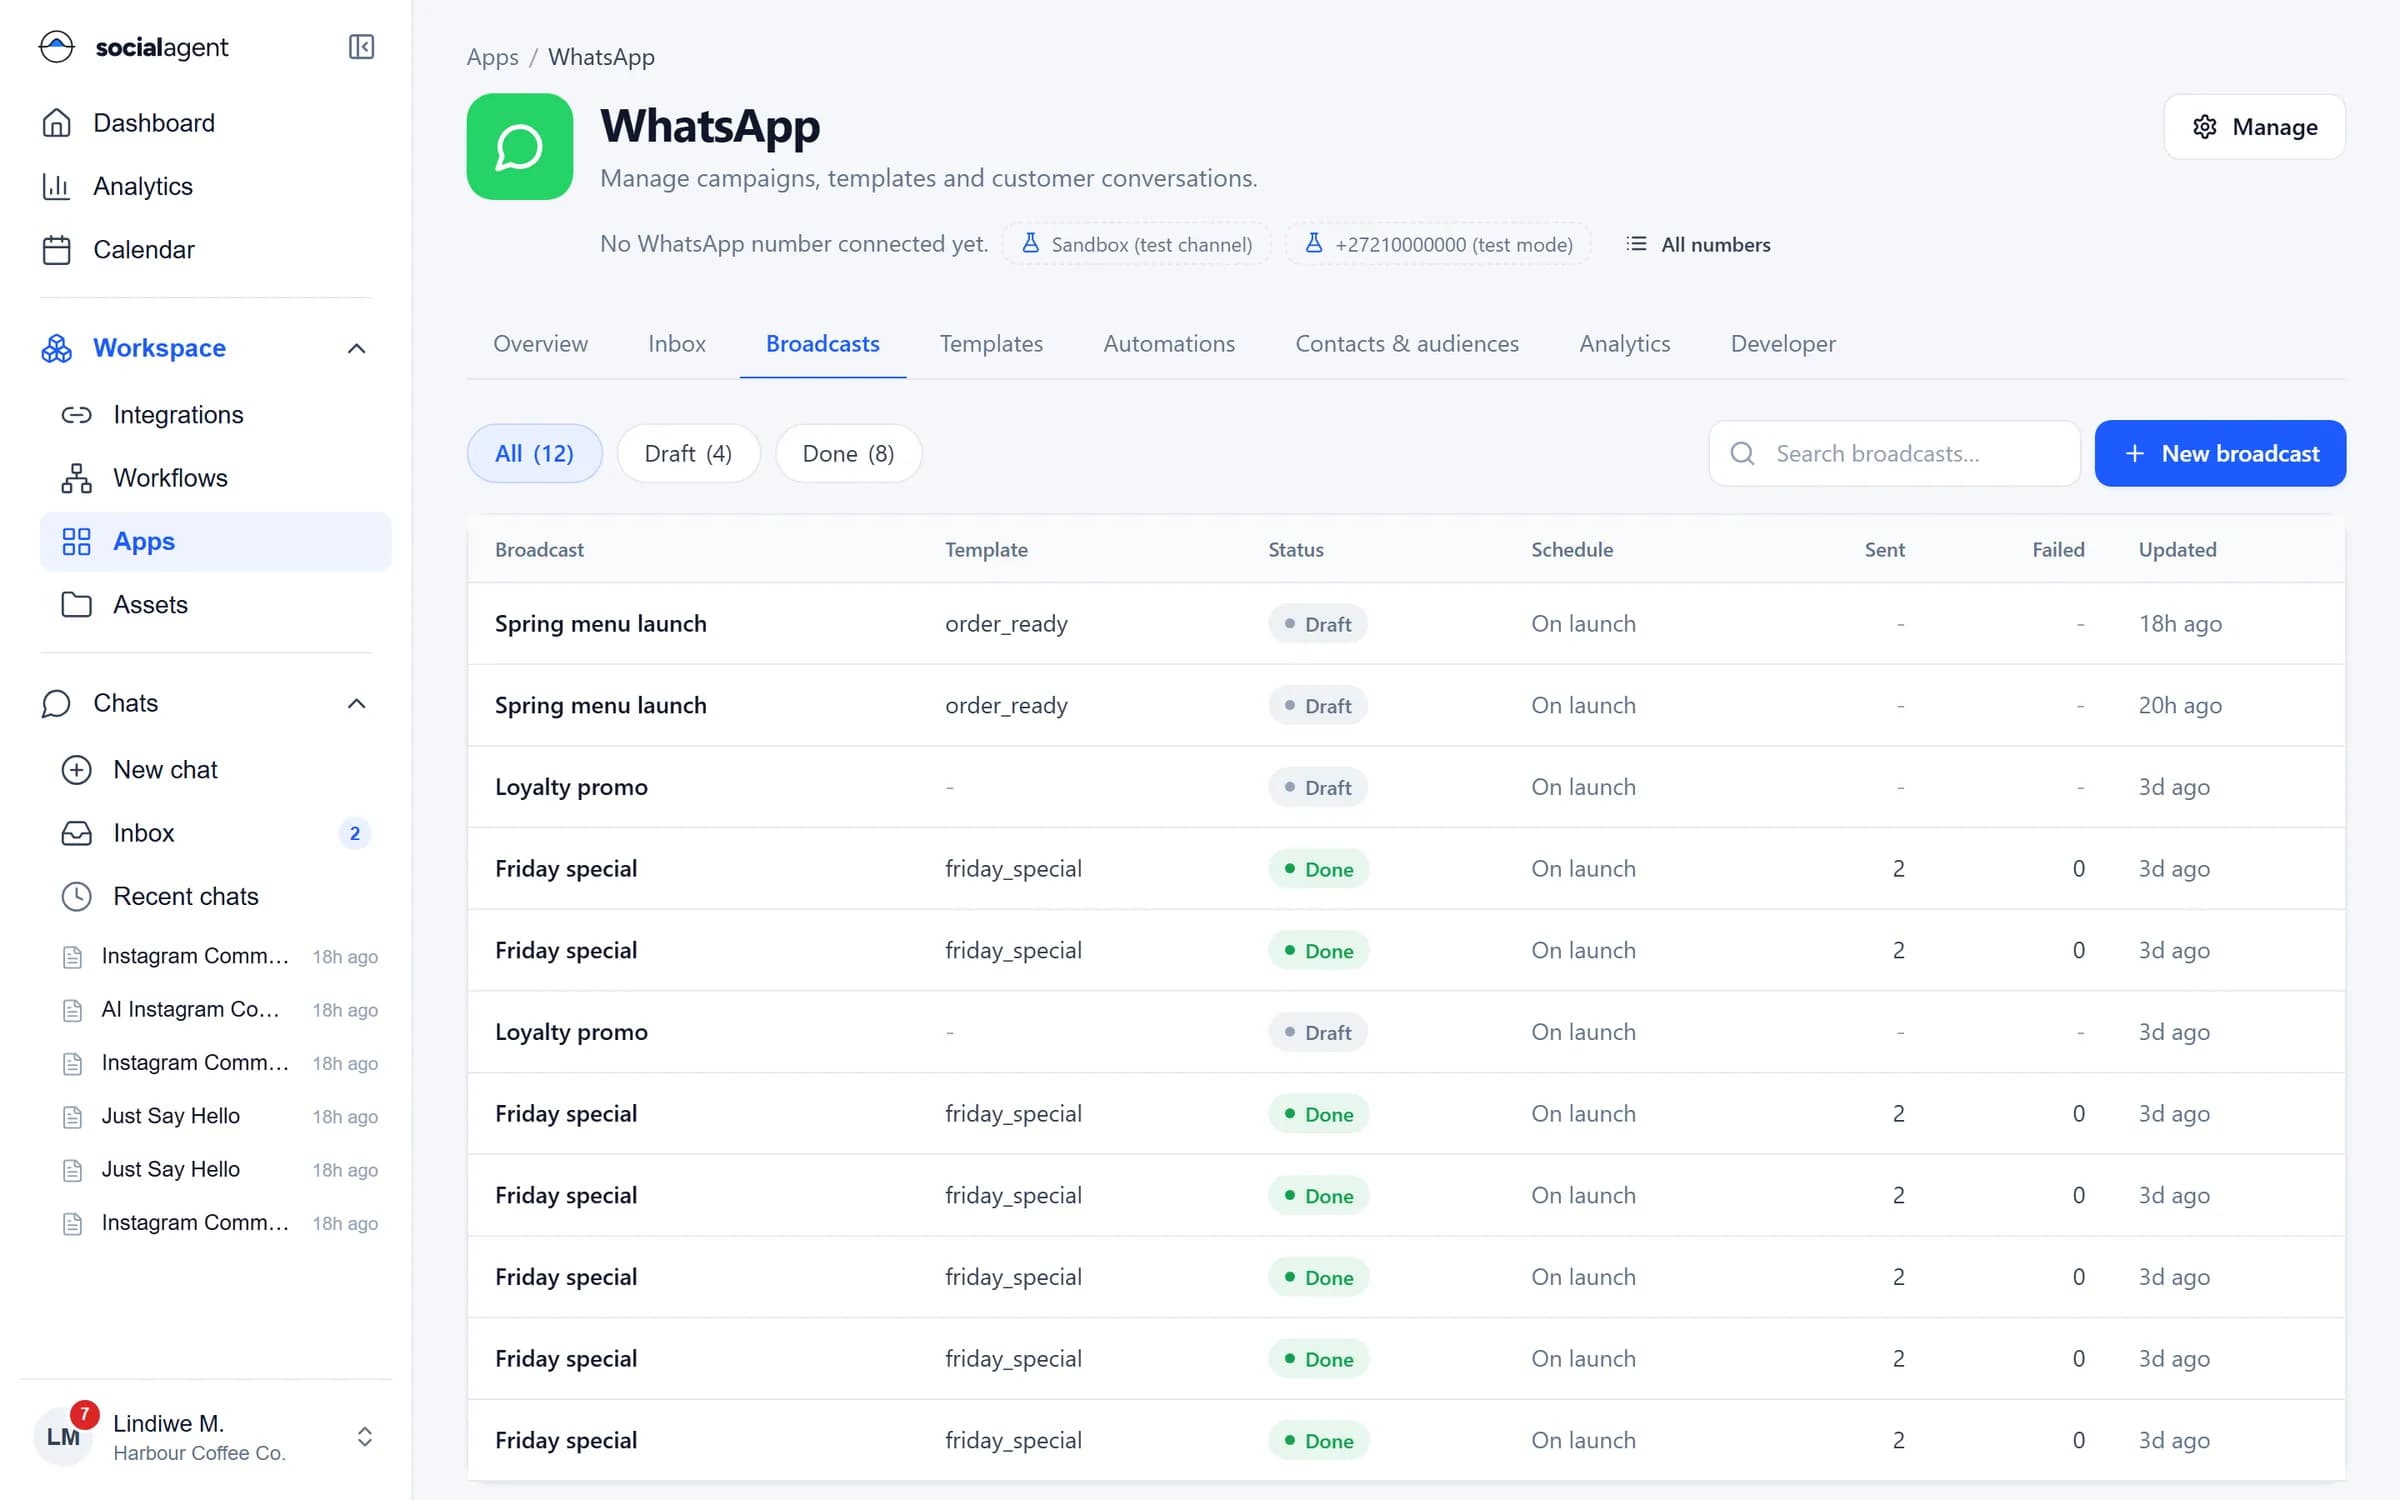This screenshot has width=2400, height=1500.
Task: Open Workflows diagram icon
Action: coord(77,478)
